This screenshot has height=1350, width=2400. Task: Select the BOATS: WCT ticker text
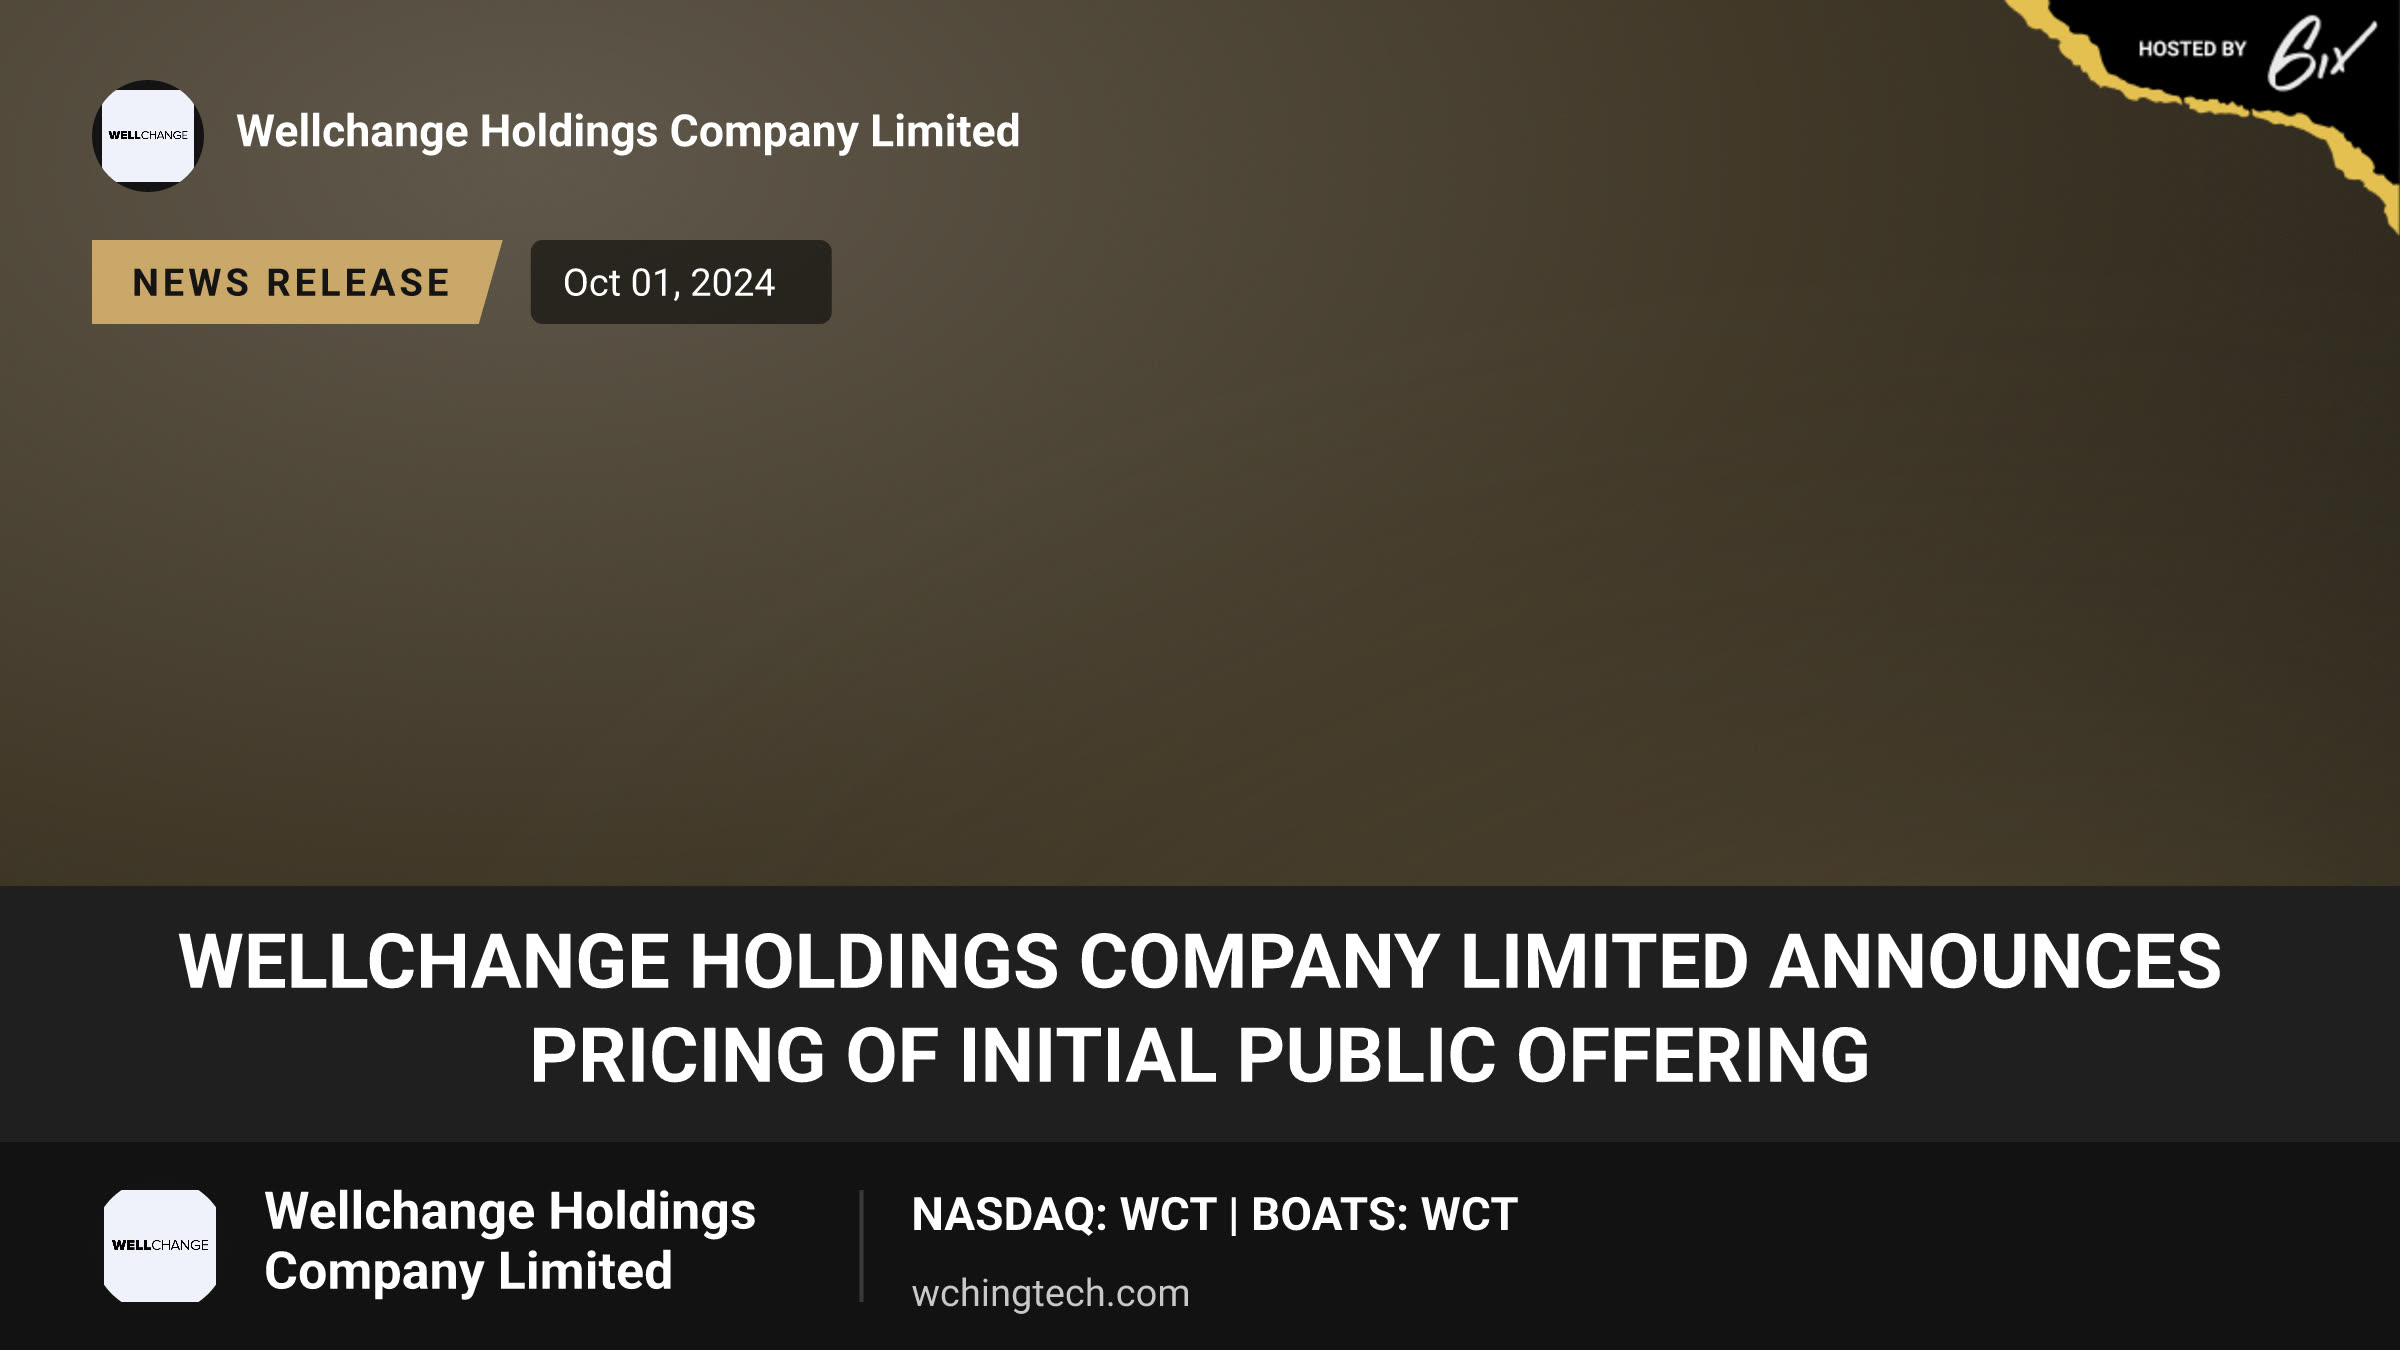click(x=1384, y=1214)
